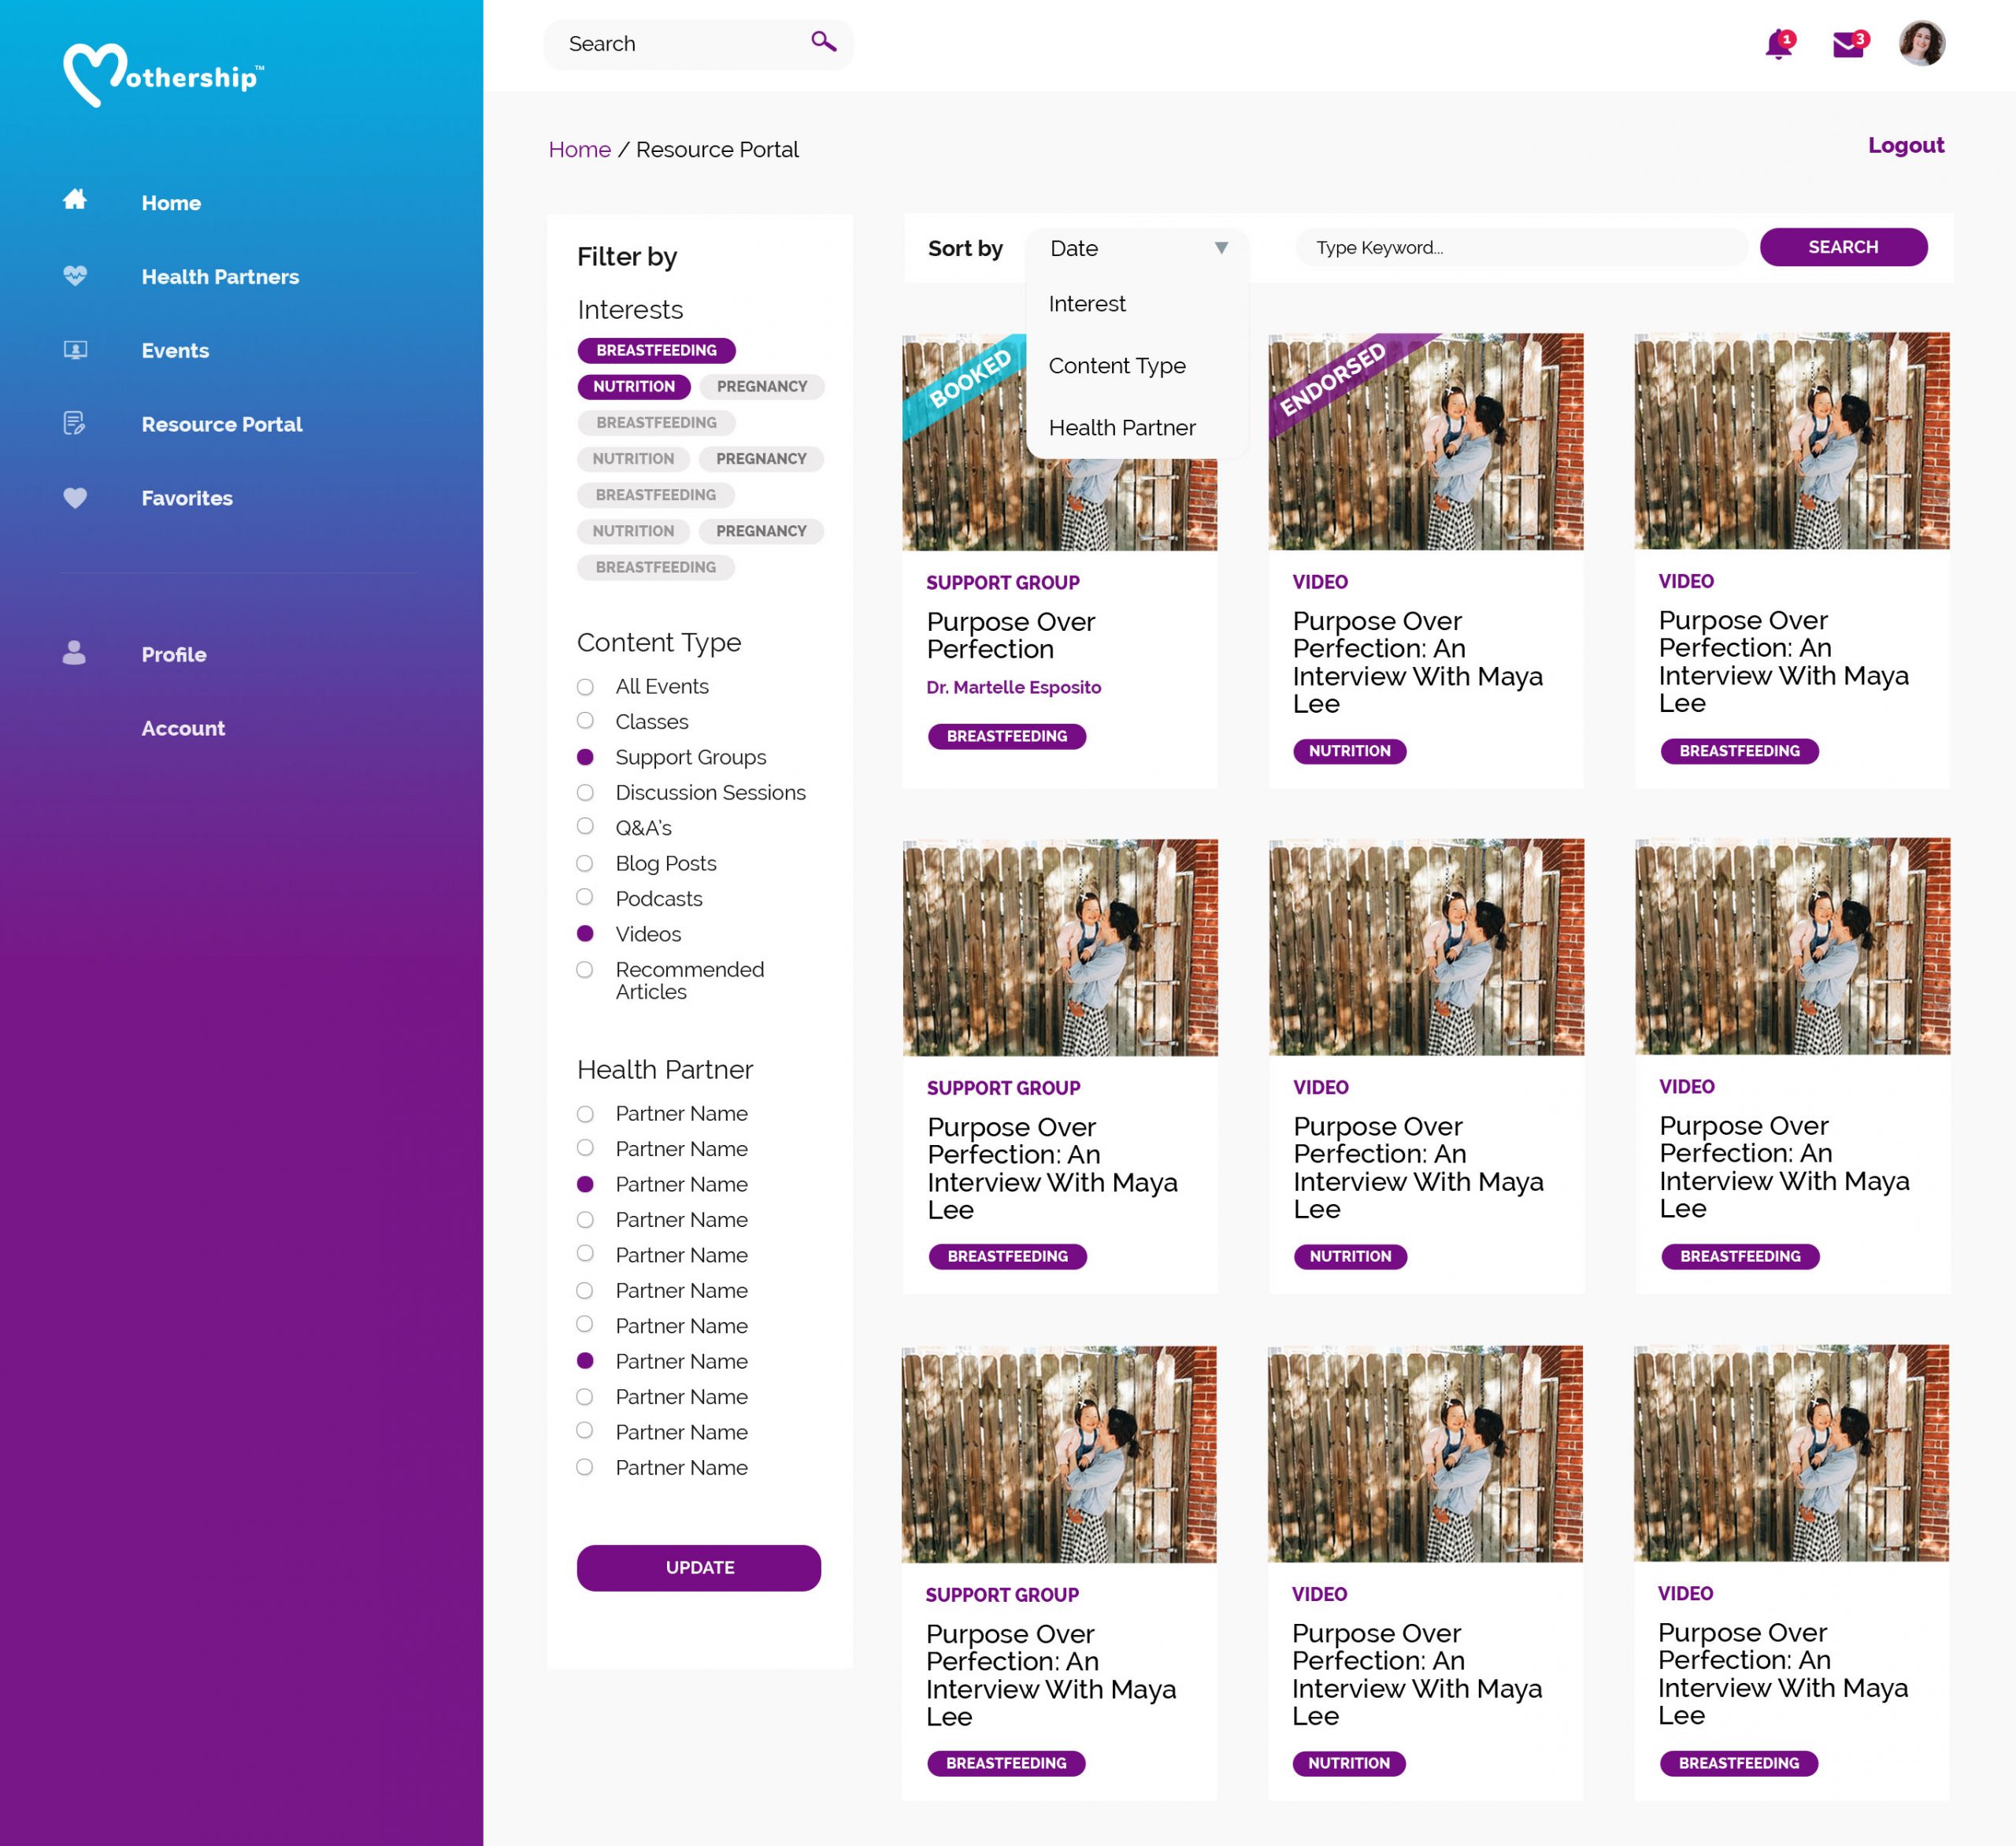The width and height of the screenshot is (2016, 1846).
Task: Click the Home house icon in sidebar
Action: pyautogui.click(x=75, y=200)
